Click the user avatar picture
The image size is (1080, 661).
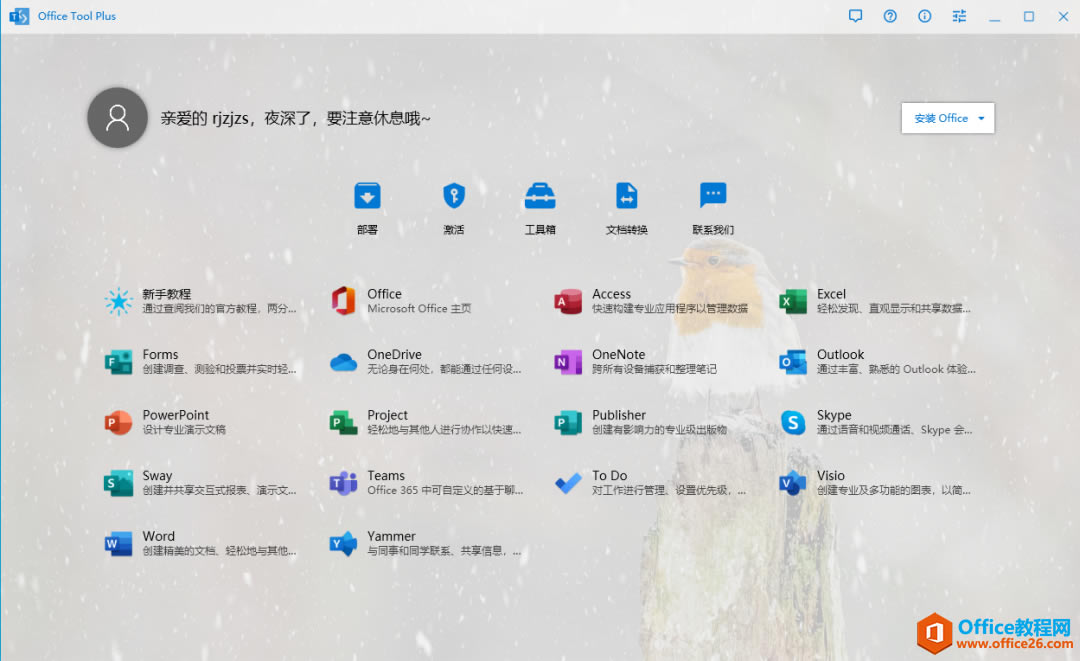pos(117,118)
